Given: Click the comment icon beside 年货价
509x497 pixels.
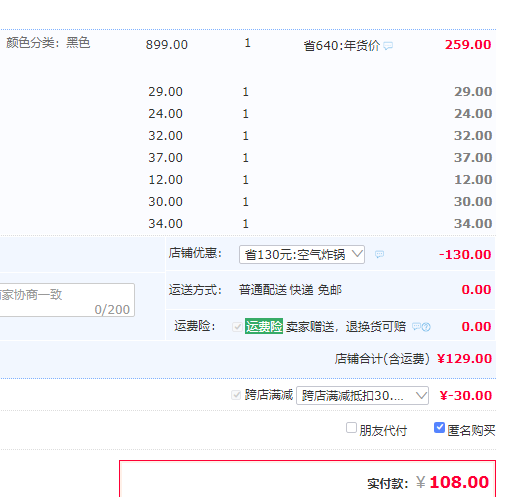Looking at the screenshot, I should [x=388, y=45].
